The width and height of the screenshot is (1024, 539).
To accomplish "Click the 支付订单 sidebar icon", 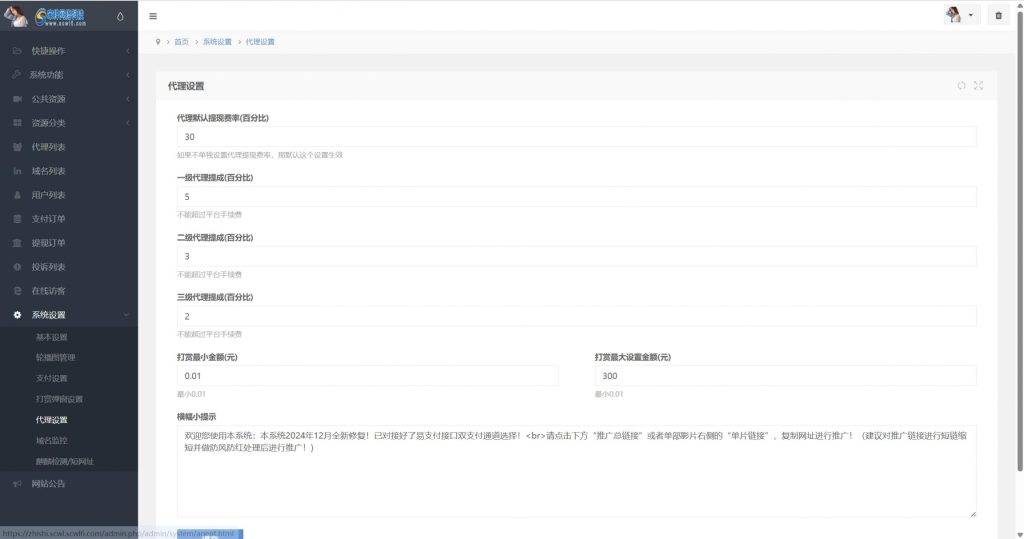I will coord(18,219).
